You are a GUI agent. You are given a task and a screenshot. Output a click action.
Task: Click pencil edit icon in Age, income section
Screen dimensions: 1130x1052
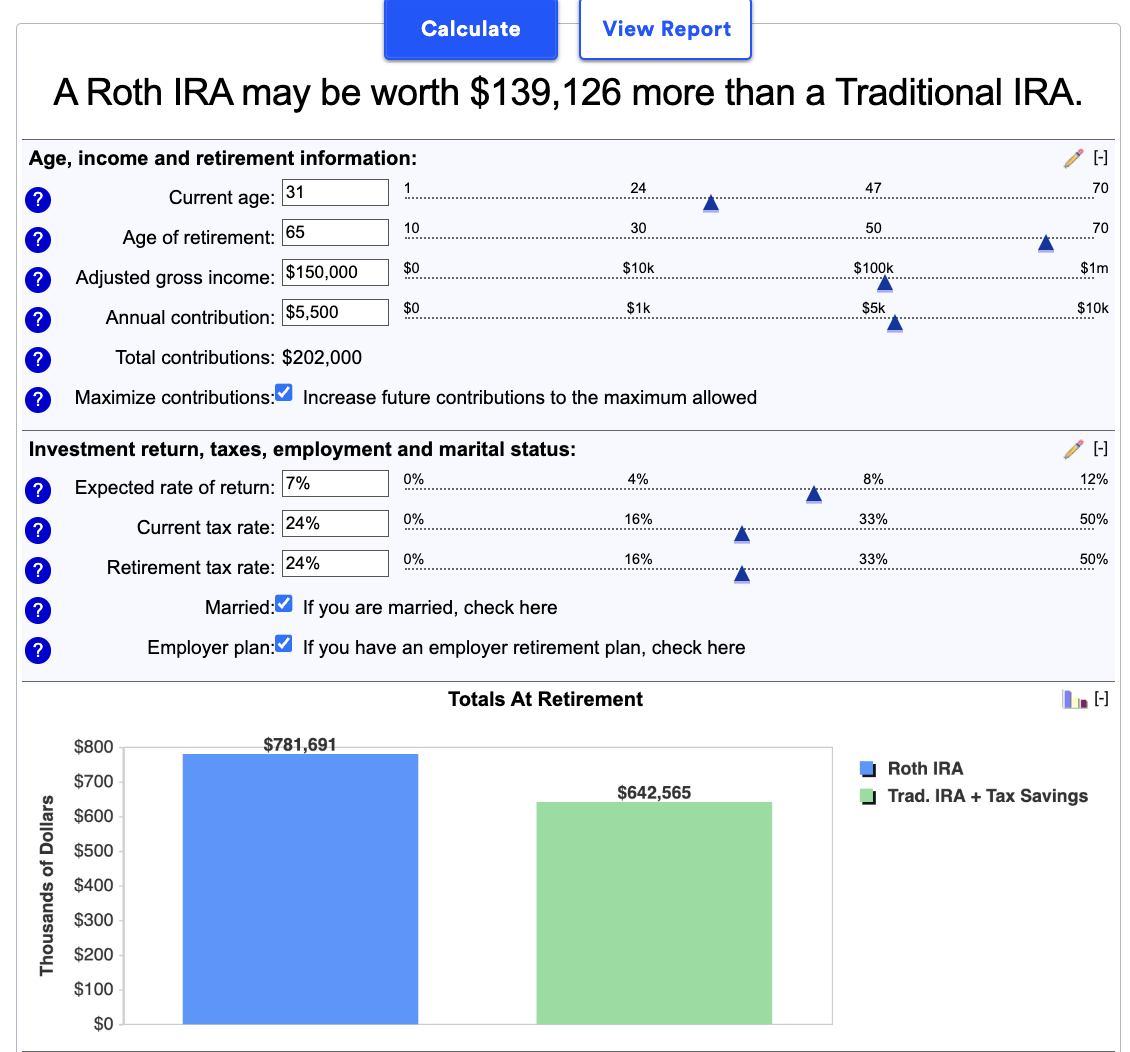click(x=1073, y=158)
